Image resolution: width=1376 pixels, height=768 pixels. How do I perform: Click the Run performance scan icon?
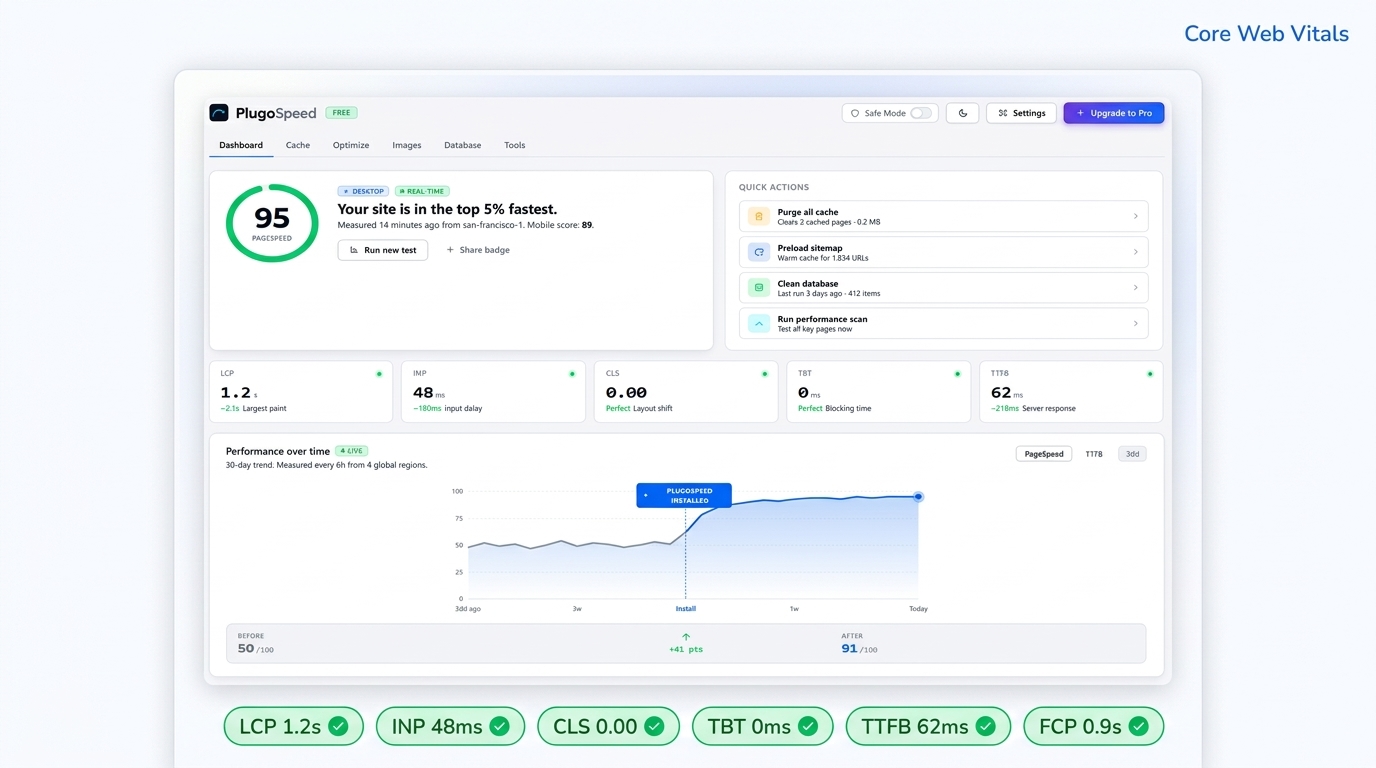(x=759, y=324)
